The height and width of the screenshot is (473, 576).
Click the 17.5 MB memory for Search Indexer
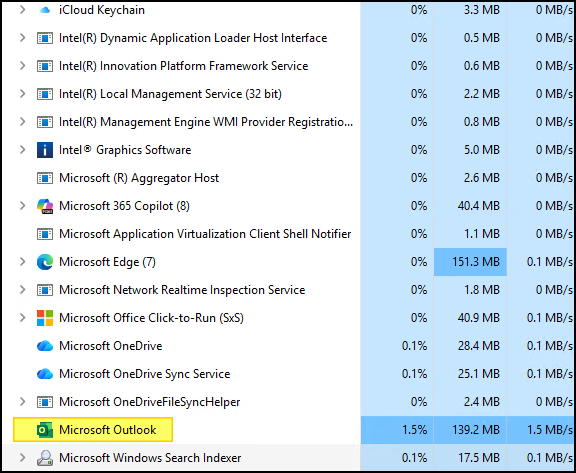click(479, 458)
